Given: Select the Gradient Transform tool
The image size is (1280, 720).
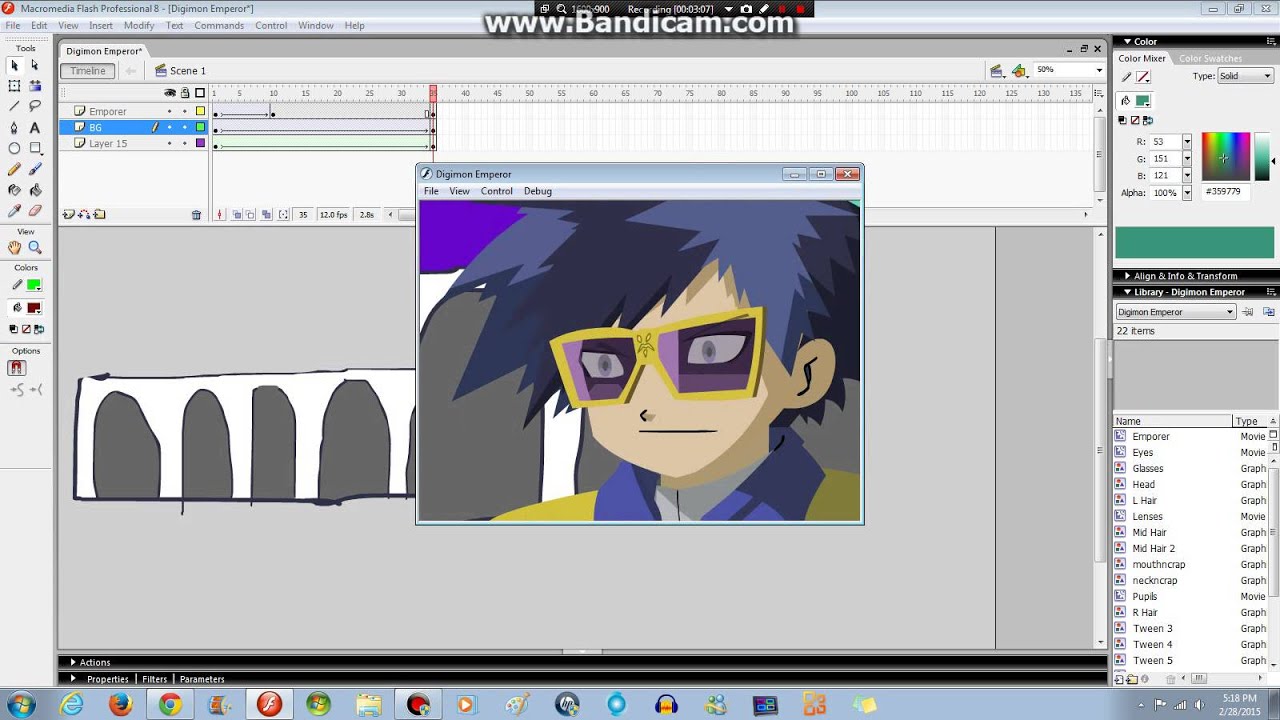Looking at the screenshot, I should pos(35,86).
